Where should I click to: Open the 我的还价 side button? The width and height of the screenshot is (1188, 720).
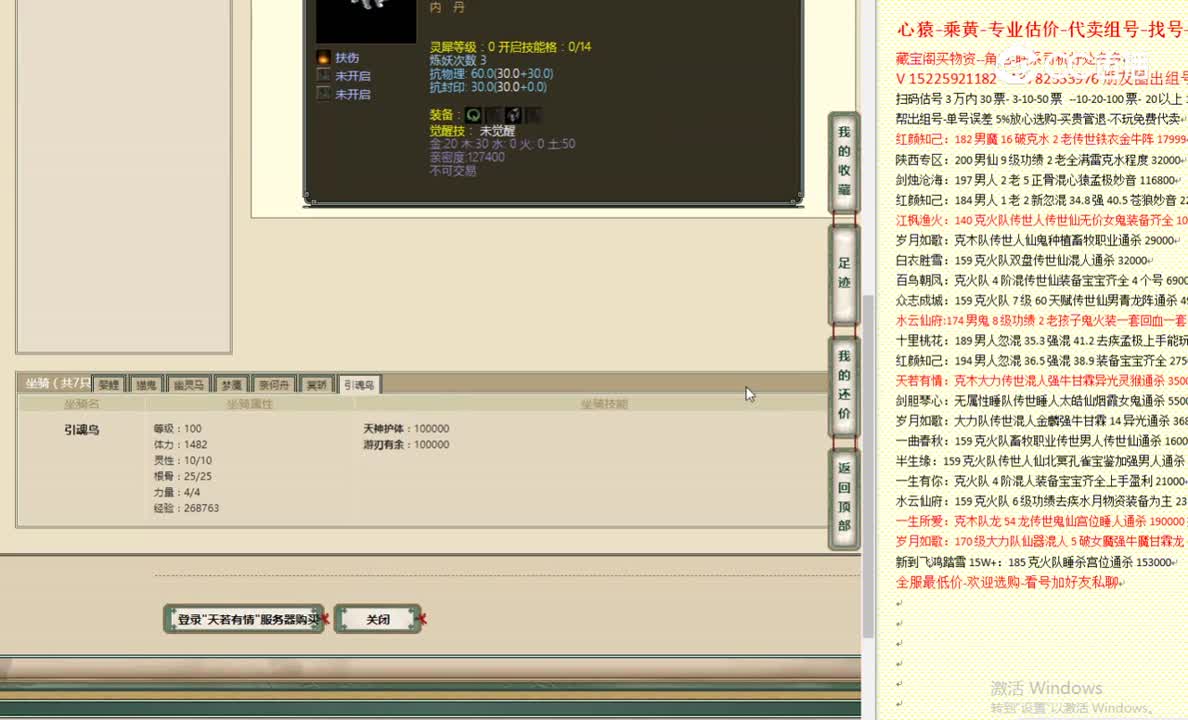coord(844,386)
